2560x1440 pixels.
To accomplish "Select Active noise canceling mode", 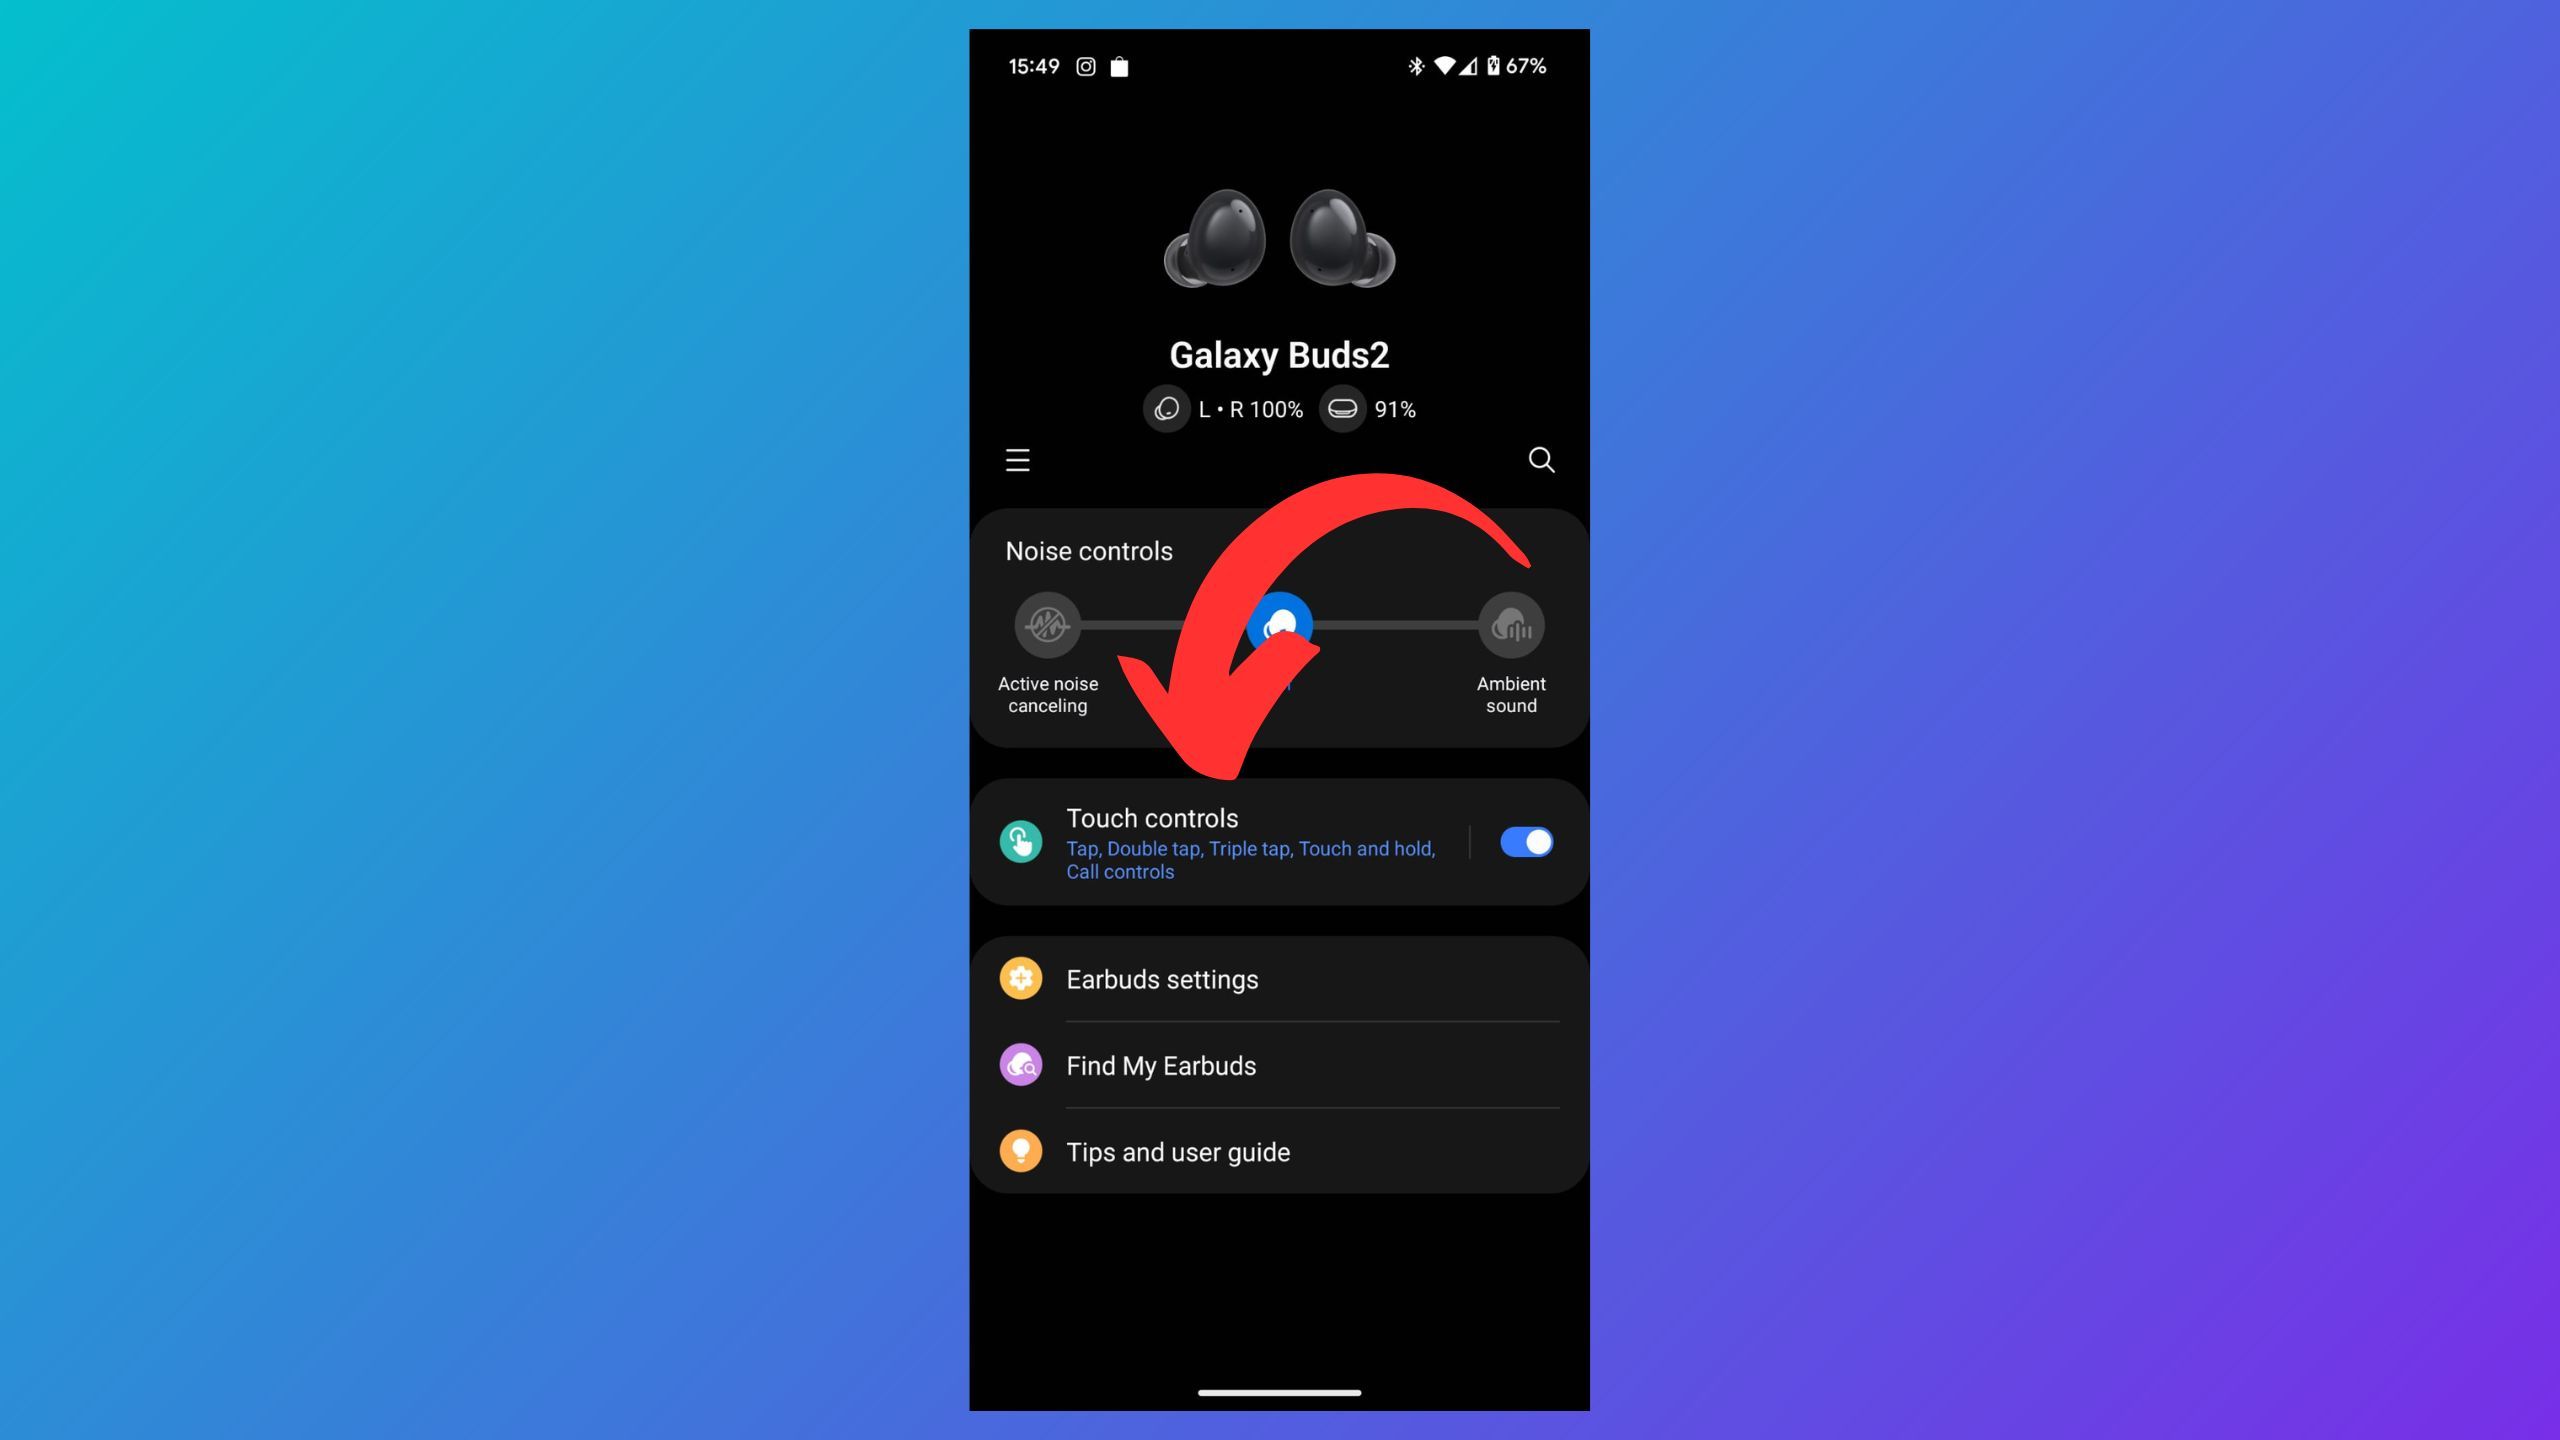I will [1048, 626].
